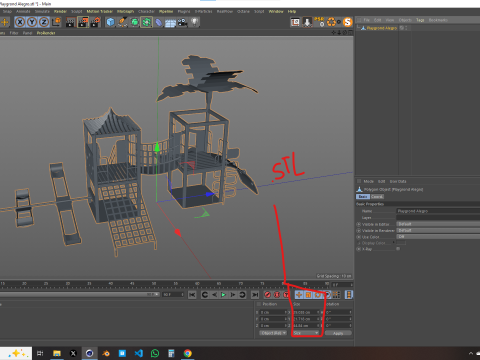Image resolution: width=480 pixels, height=360 pixels.
Task: Add a Subdivision Surface generator
Action: click(134, 22)
